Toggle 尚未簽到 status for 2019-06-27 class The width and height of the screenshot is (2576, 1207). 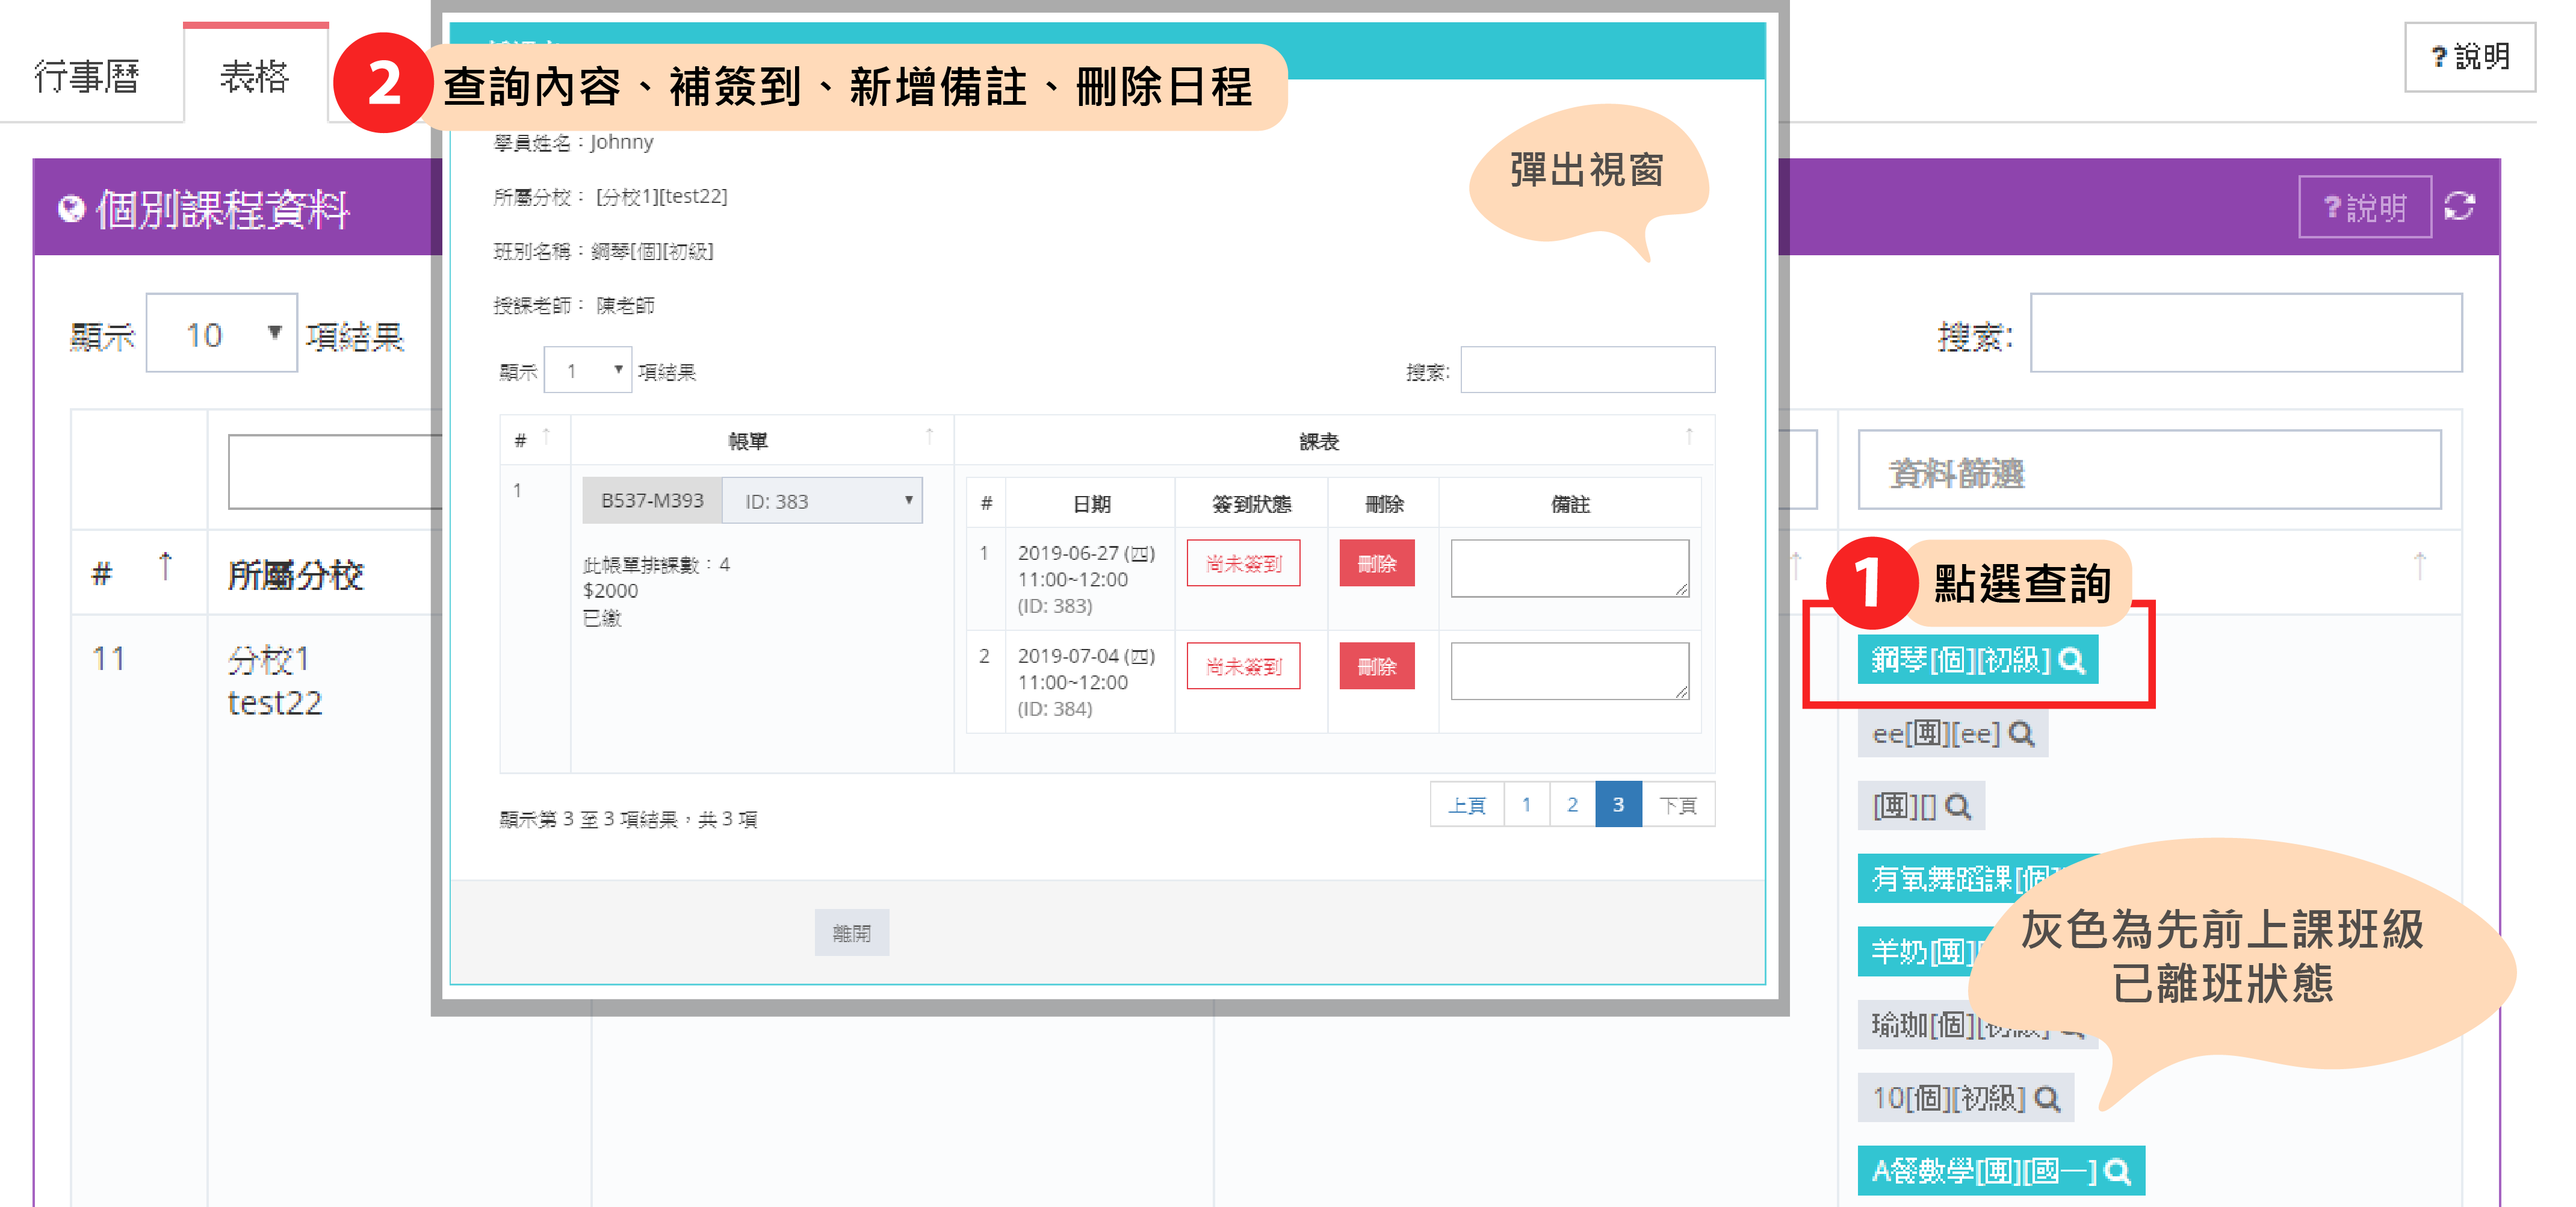[1243, 563]
